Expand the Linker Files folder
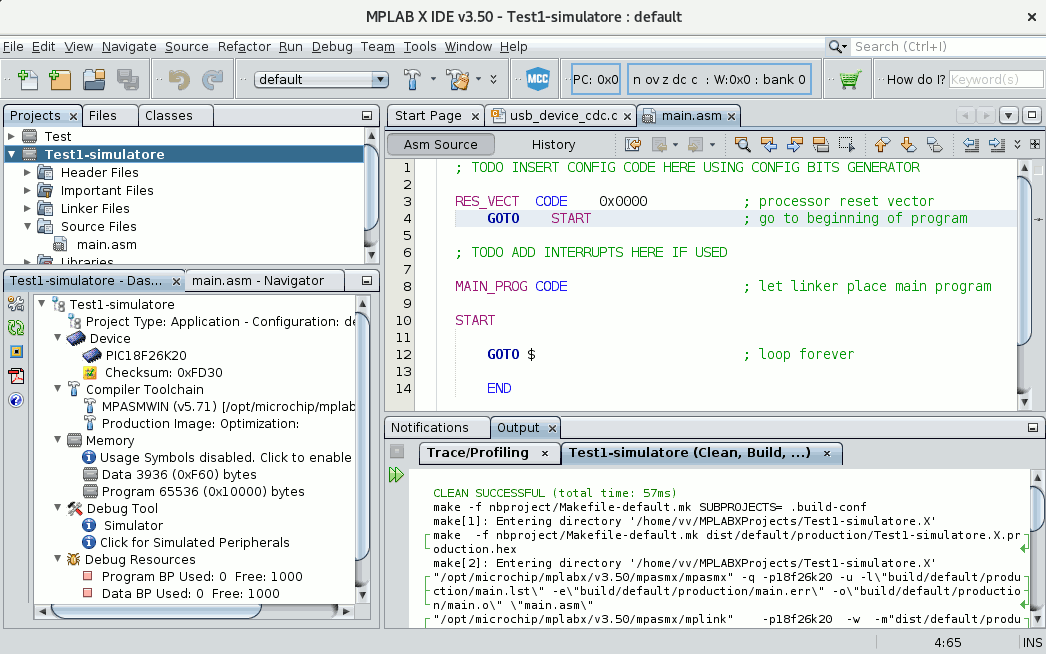This screenshot has height=654, width=1046. [27, 208]
